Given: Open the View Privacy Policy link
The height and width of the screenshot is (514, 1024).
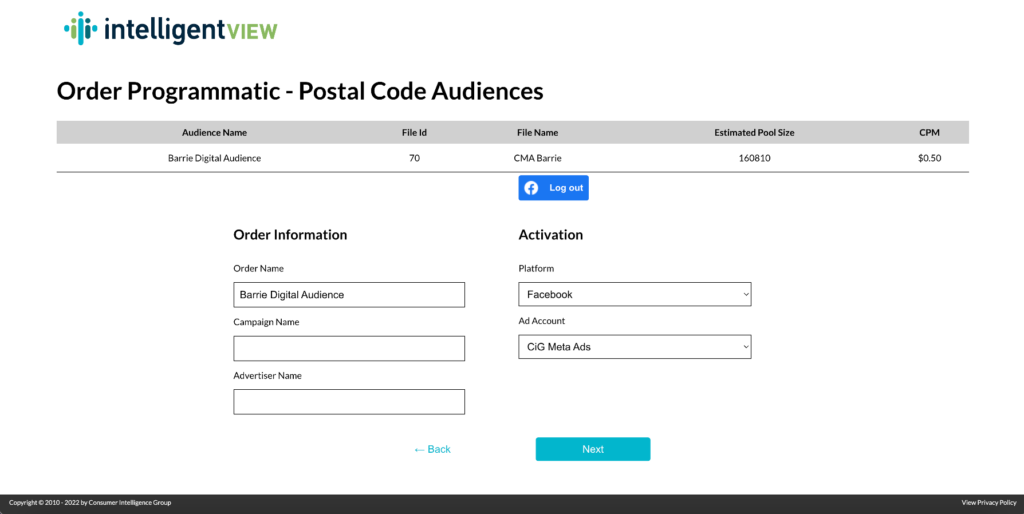Looking at the screenshot, I should tap(989, 503).
